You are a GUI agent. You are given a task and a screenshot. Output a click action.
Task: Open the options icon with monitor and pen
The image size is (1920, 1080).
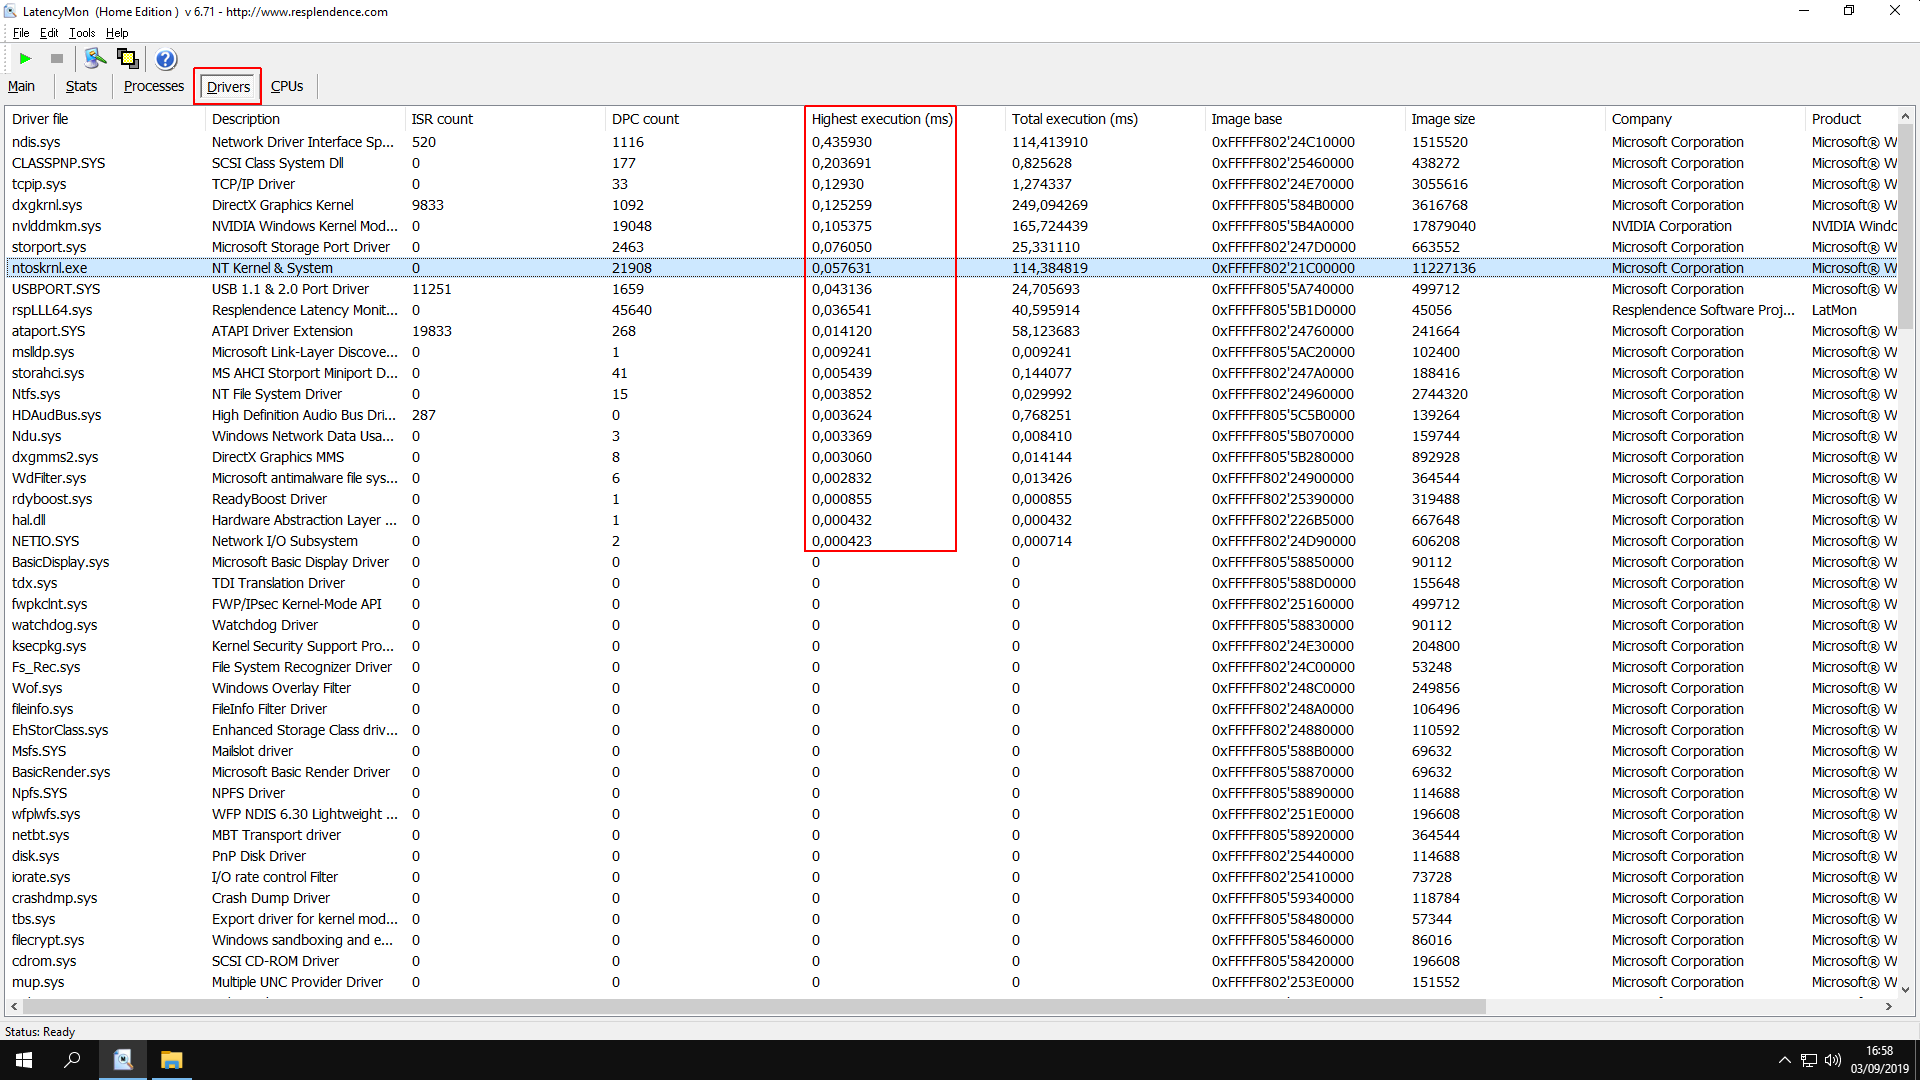95,59
